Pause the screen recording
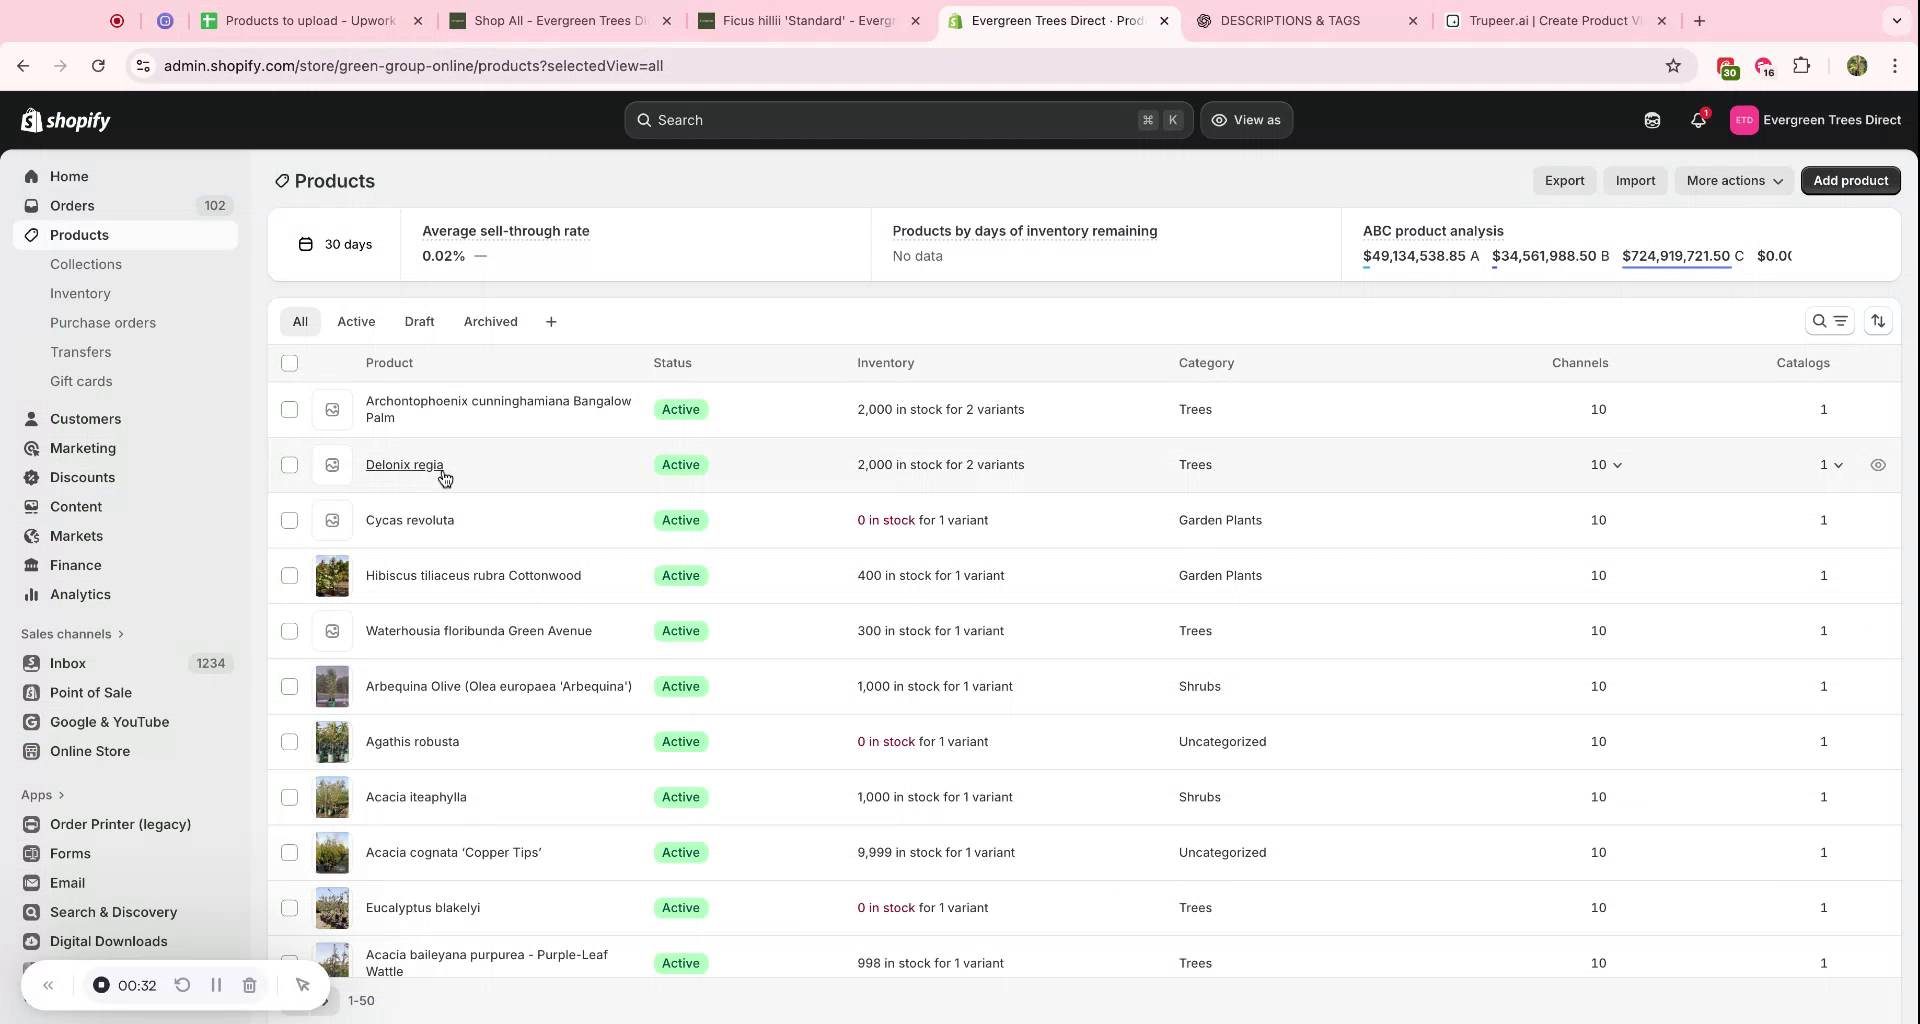The height and width of the screenshot is (1024, 1920). (216, 985)
